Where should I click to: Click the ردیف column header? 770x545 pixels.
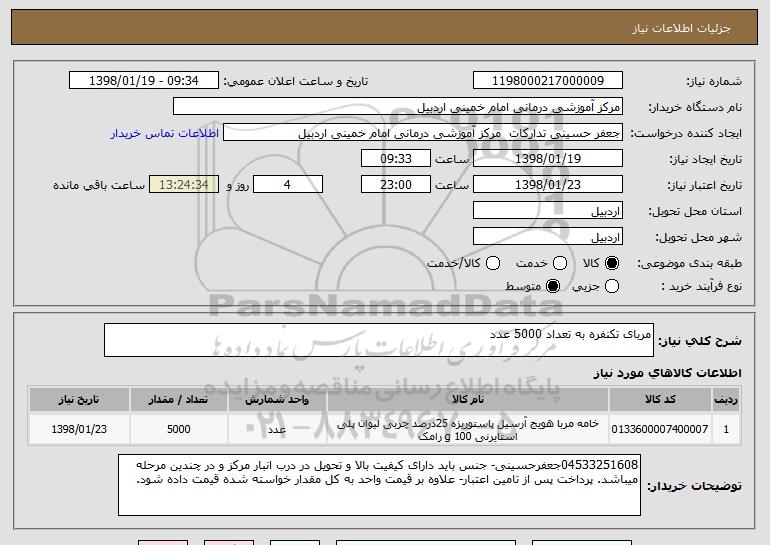coord(726,400)
